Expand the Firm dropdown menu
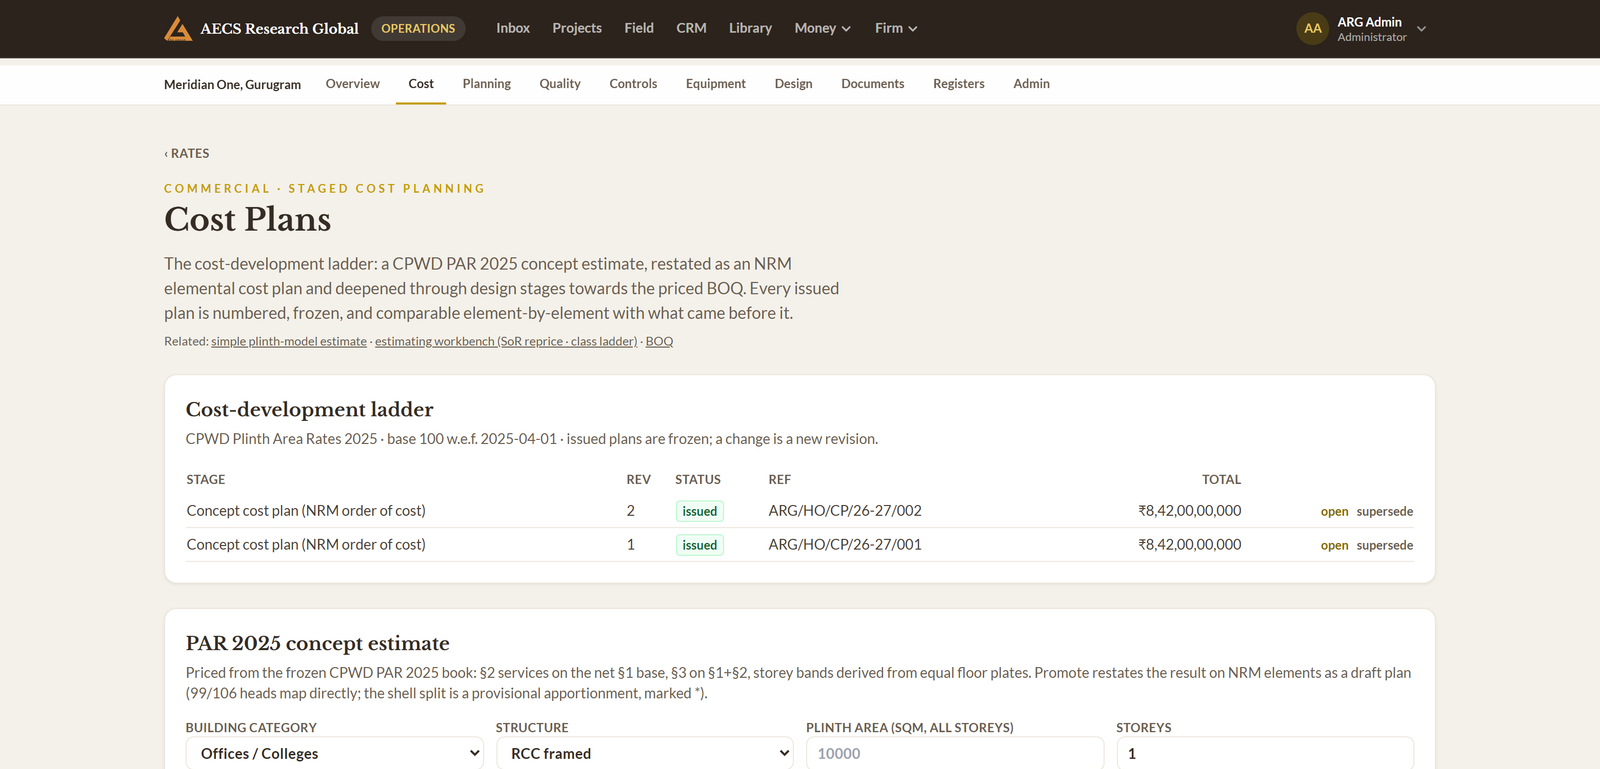This screenshot has height=769, width=1600. (896, 28)
